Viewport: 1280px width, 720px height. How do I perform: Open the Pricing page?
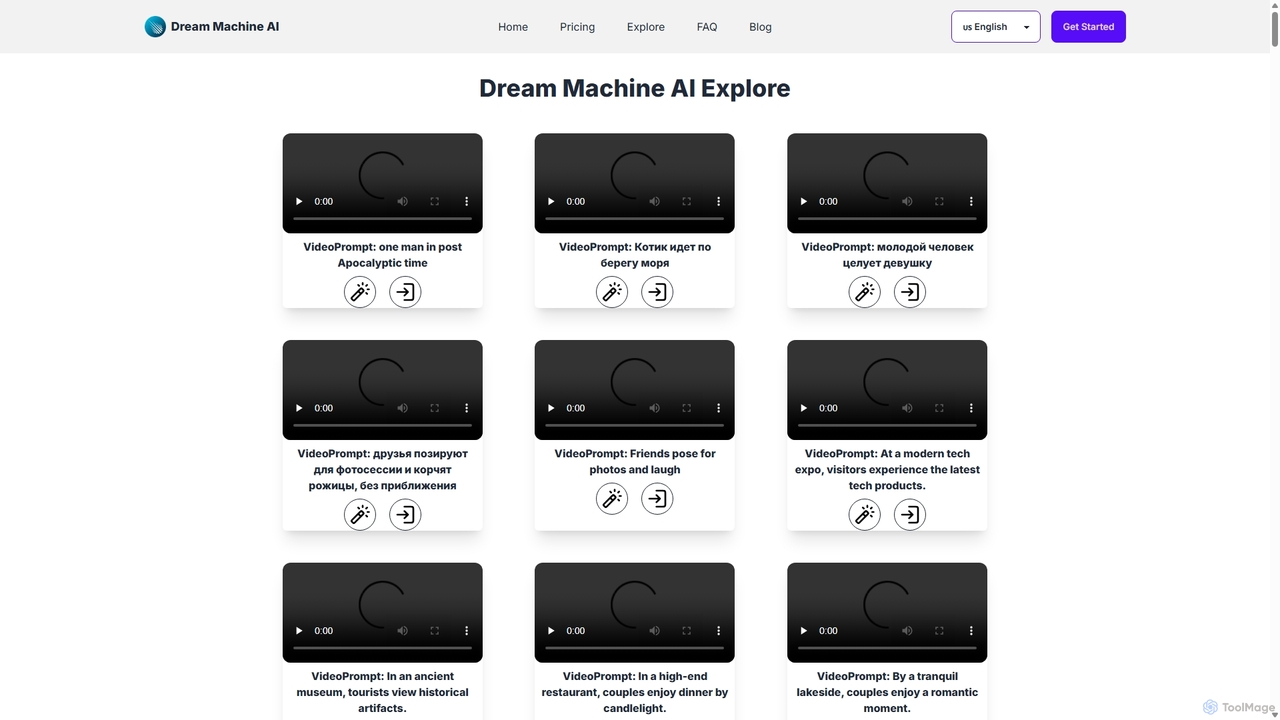(x=577, y=27)
